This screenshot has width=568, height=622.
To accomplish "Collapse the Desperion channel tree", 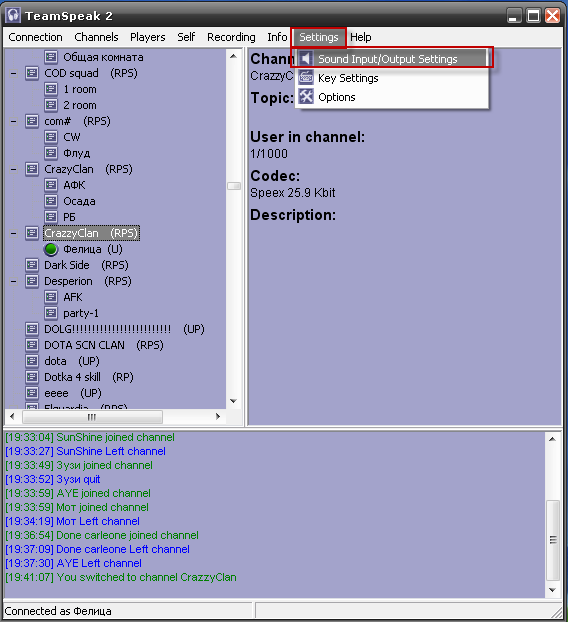I will [14, 281].
